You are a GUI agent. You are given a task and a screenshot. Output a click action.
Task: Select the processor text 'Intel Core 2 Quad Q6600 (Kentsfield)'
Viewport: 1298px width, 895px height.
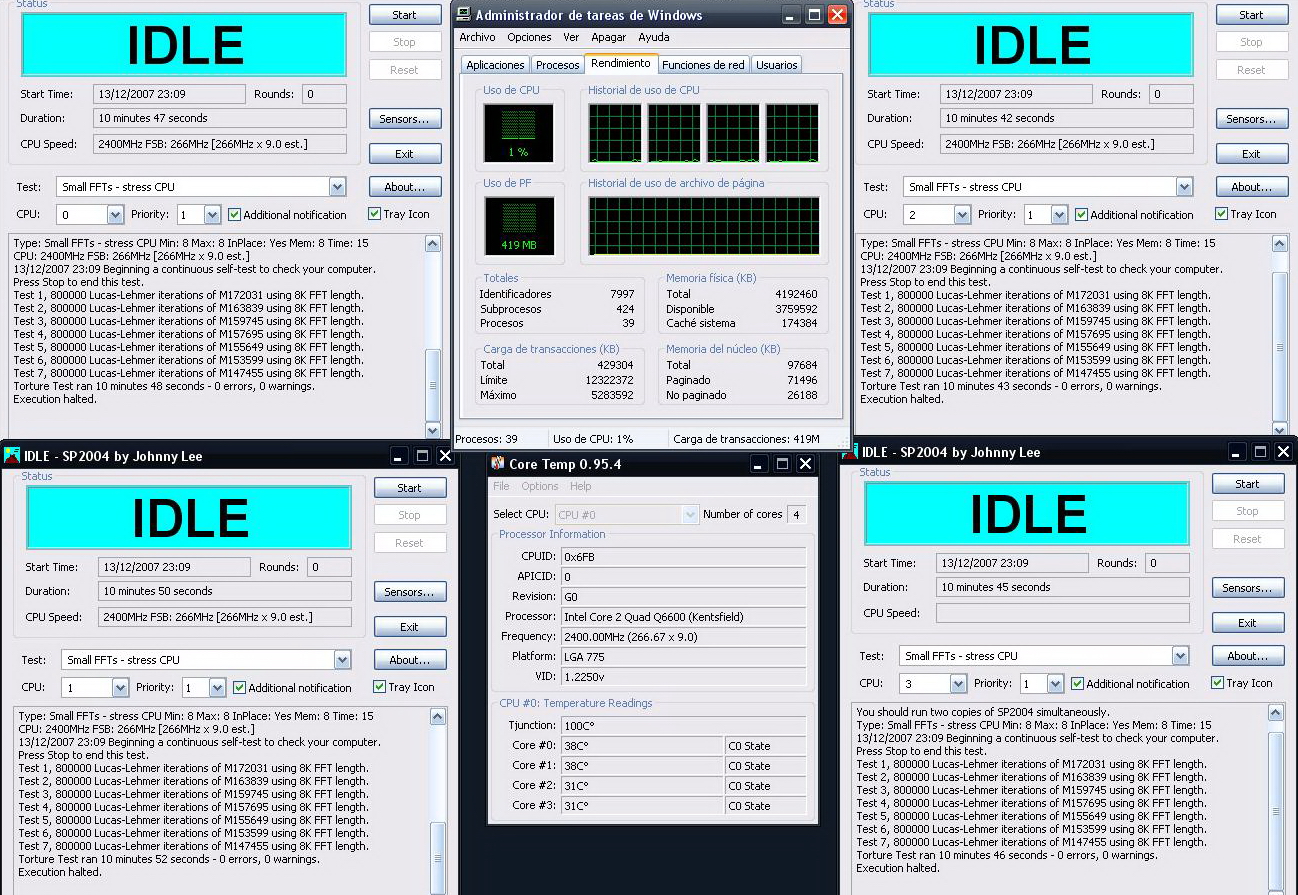click(653, 617)
